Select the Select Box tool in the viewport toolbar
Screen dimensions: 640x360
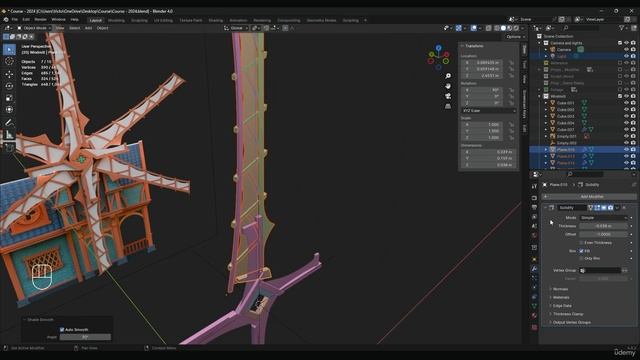(9, 50)
